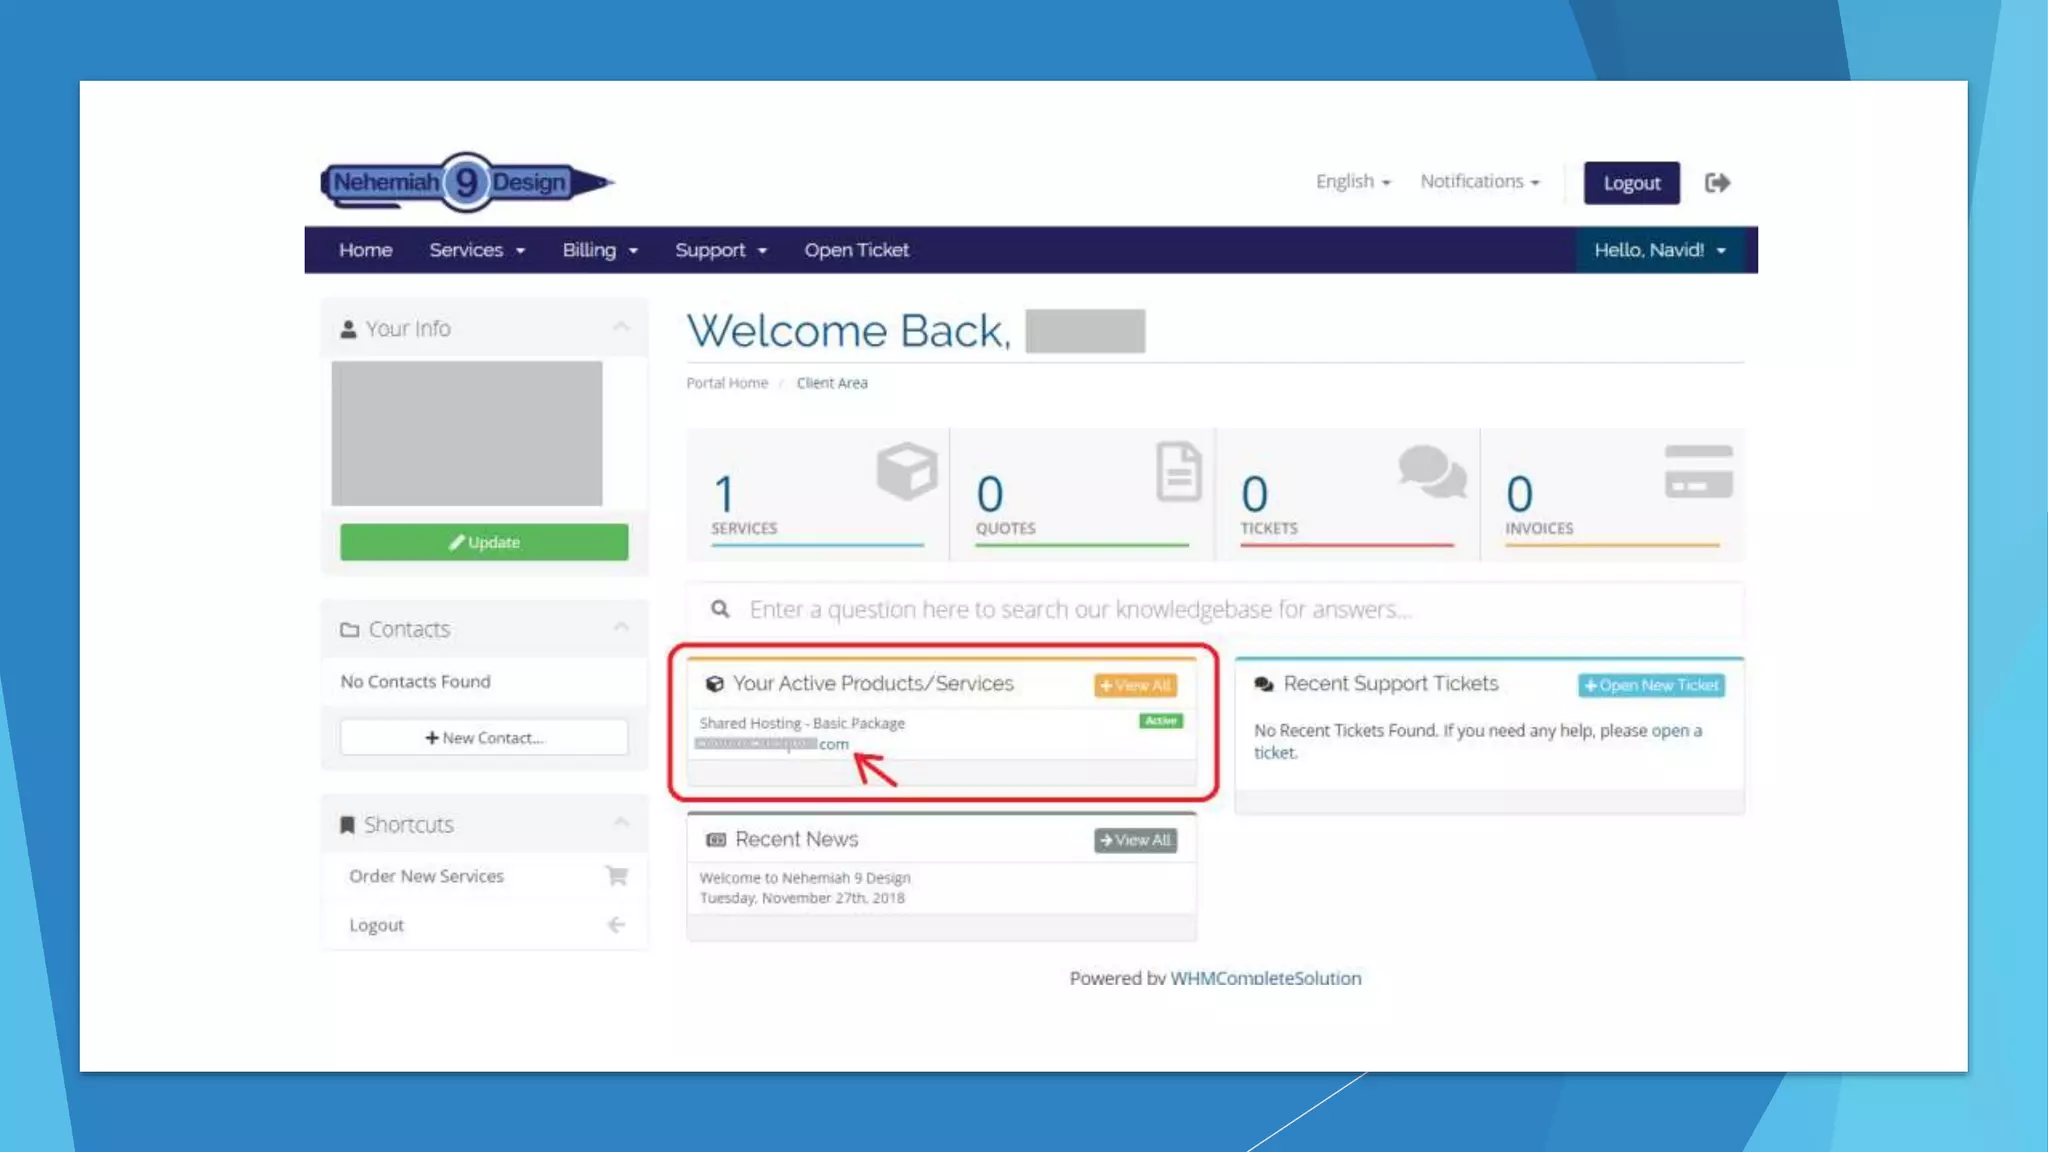Collapse the Your Info panel

tap(621, 327)
